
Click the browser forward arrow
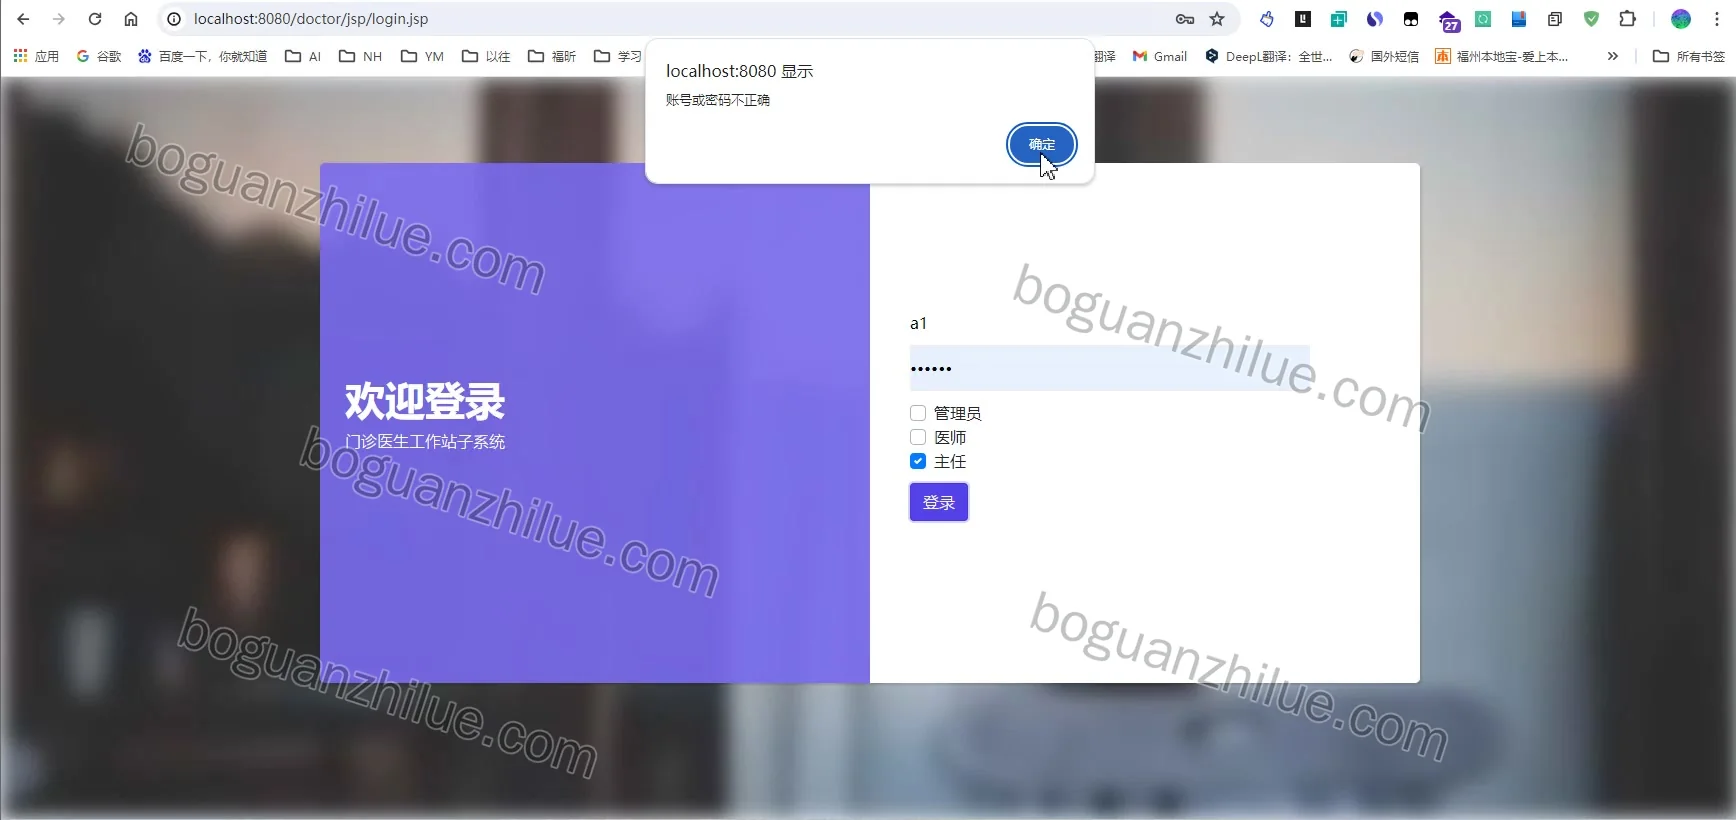(x=59, y=19)
